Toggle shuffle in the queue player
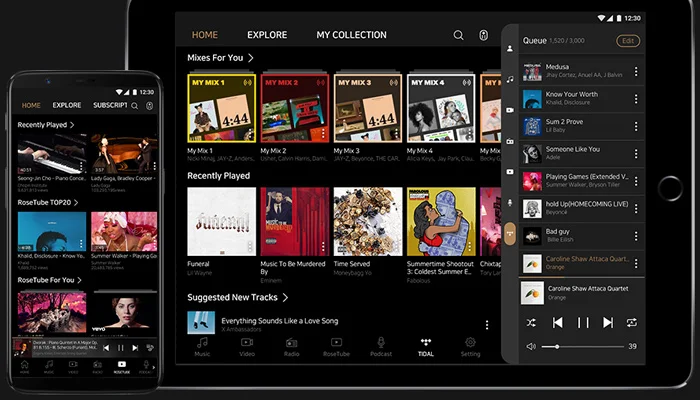Viewport: 700px width, 400px height. 531,322
